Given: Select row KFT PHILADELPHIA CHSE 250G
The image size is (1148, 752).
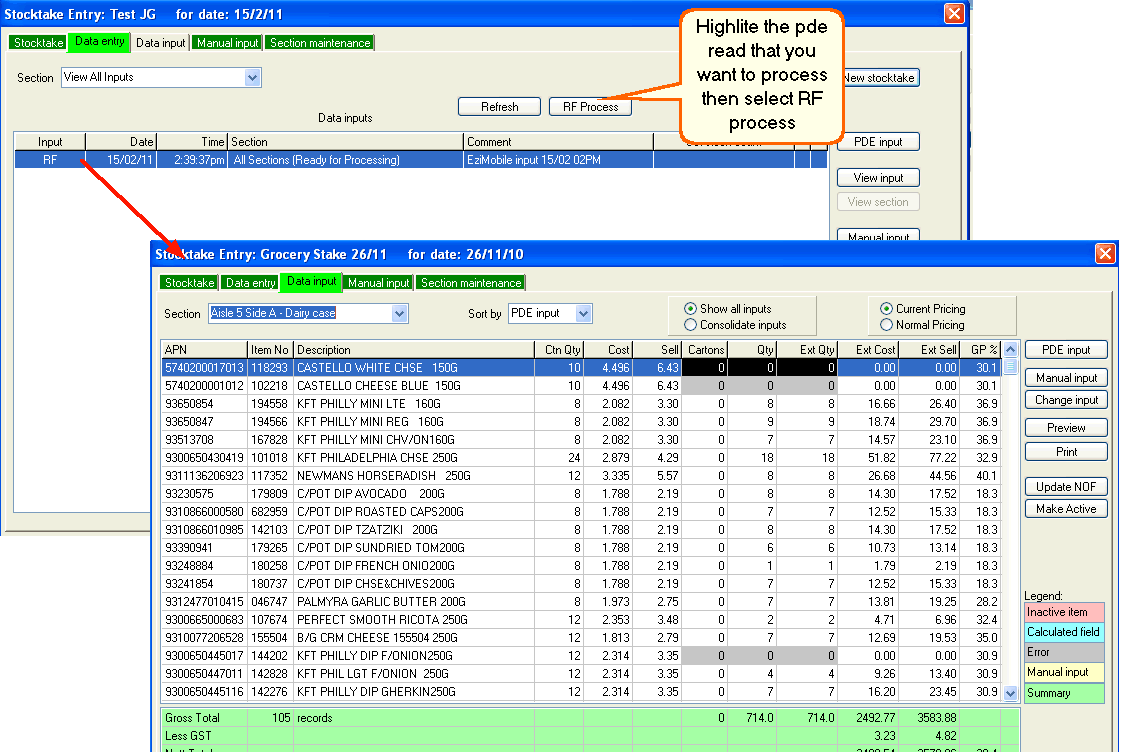Looking at the screenshot, I should coord(581,458).
